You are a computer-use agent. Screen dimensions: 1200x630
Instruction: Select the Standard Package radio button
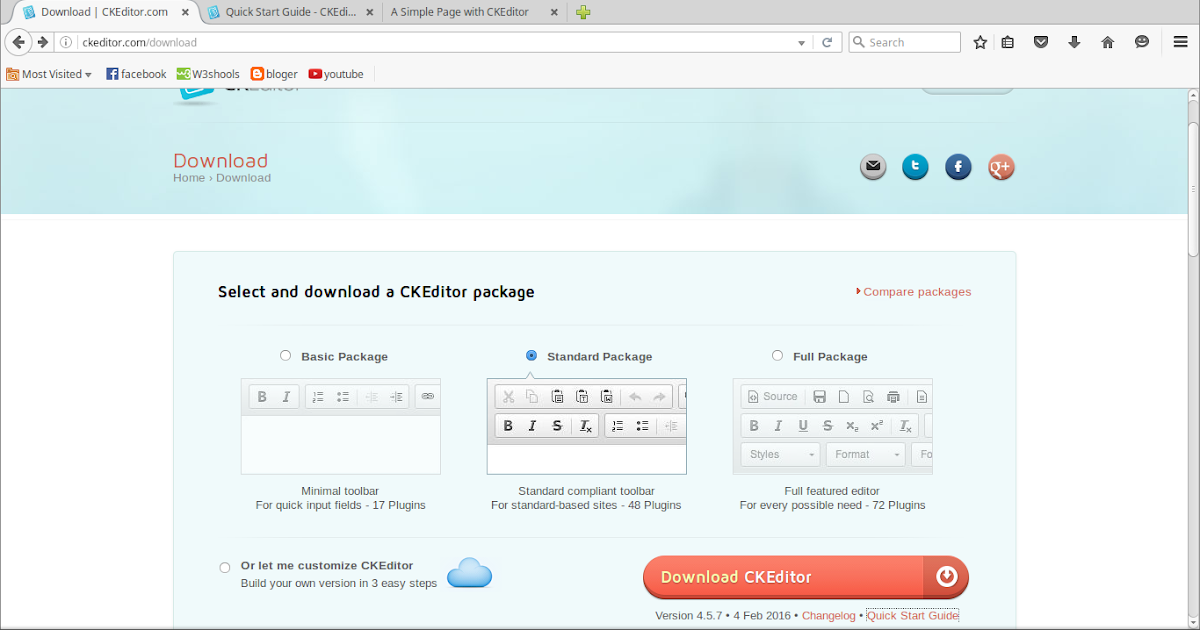[531, 355]
